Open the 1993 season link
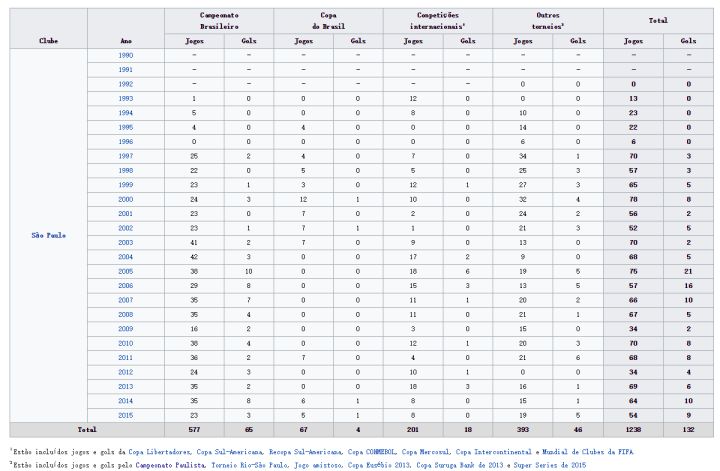 point(125,98)
